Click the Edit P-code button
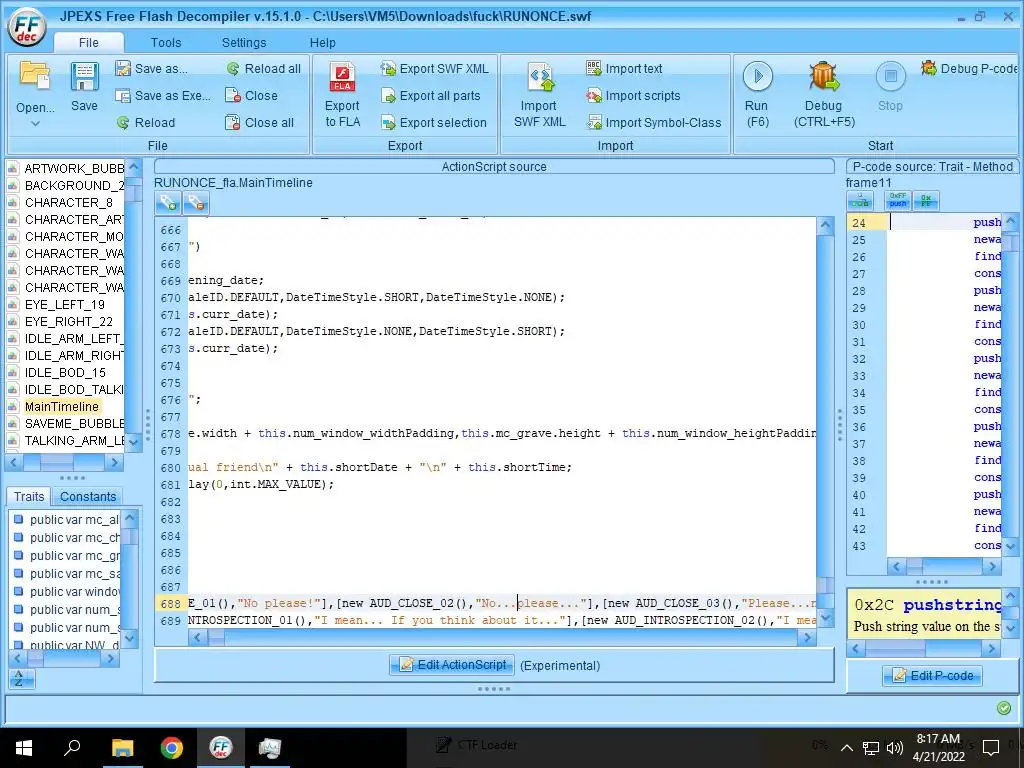This screenshot has height=768, width=1024. pos(933,675)
